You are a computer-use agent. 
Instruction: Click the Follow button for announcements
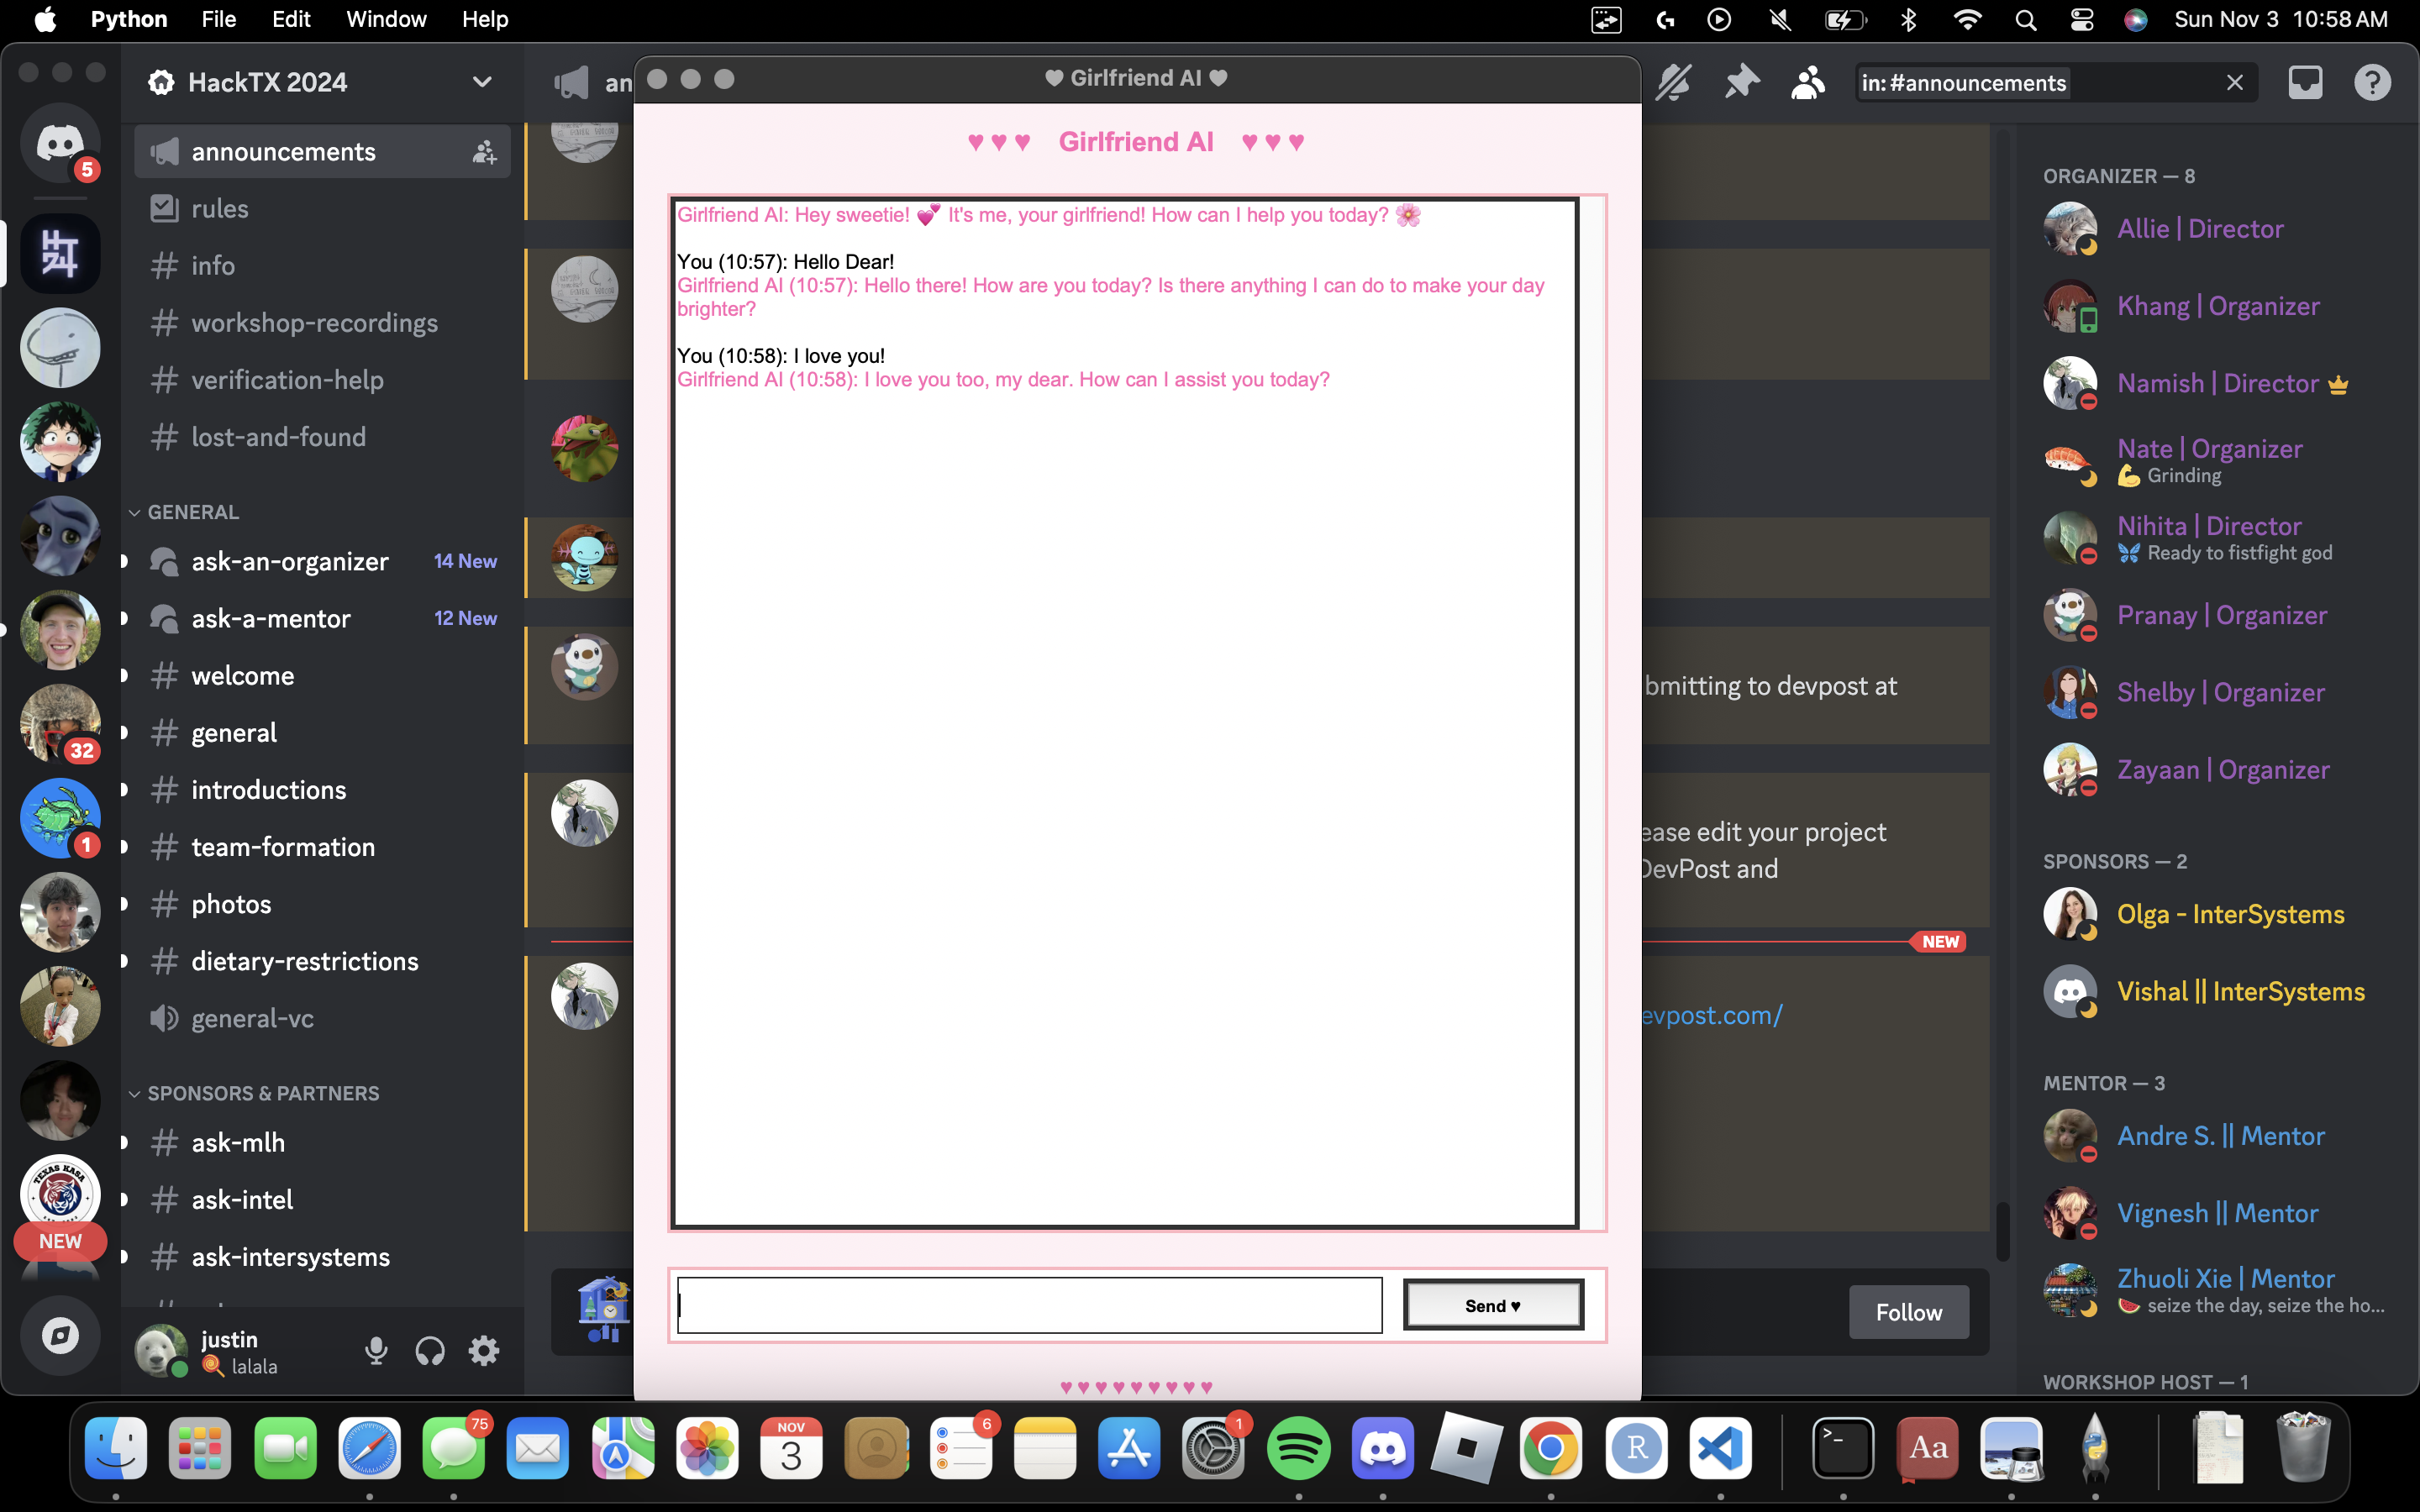(x=1908, y=1312)
